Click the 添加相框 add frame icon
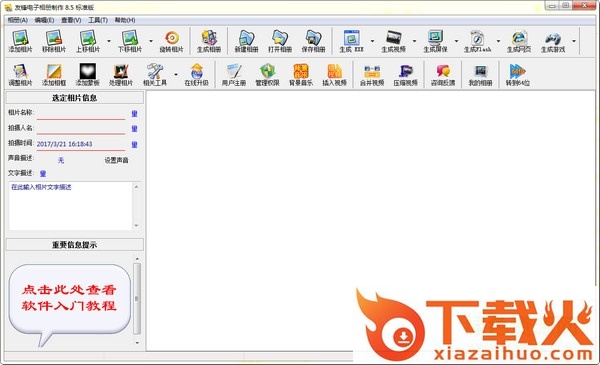 coord(54,71)
